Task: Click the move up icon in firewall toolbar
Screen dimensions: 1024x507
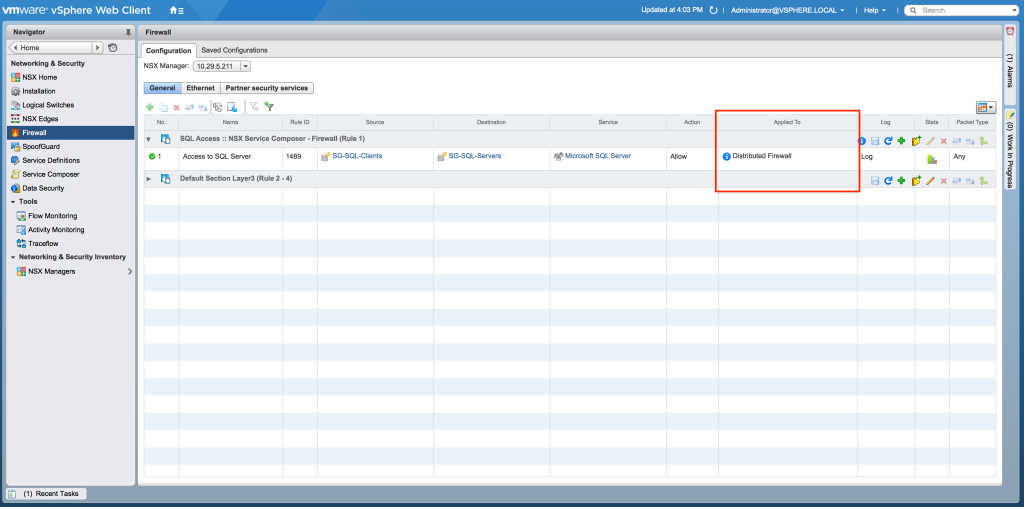Action: tap(189, 107)
